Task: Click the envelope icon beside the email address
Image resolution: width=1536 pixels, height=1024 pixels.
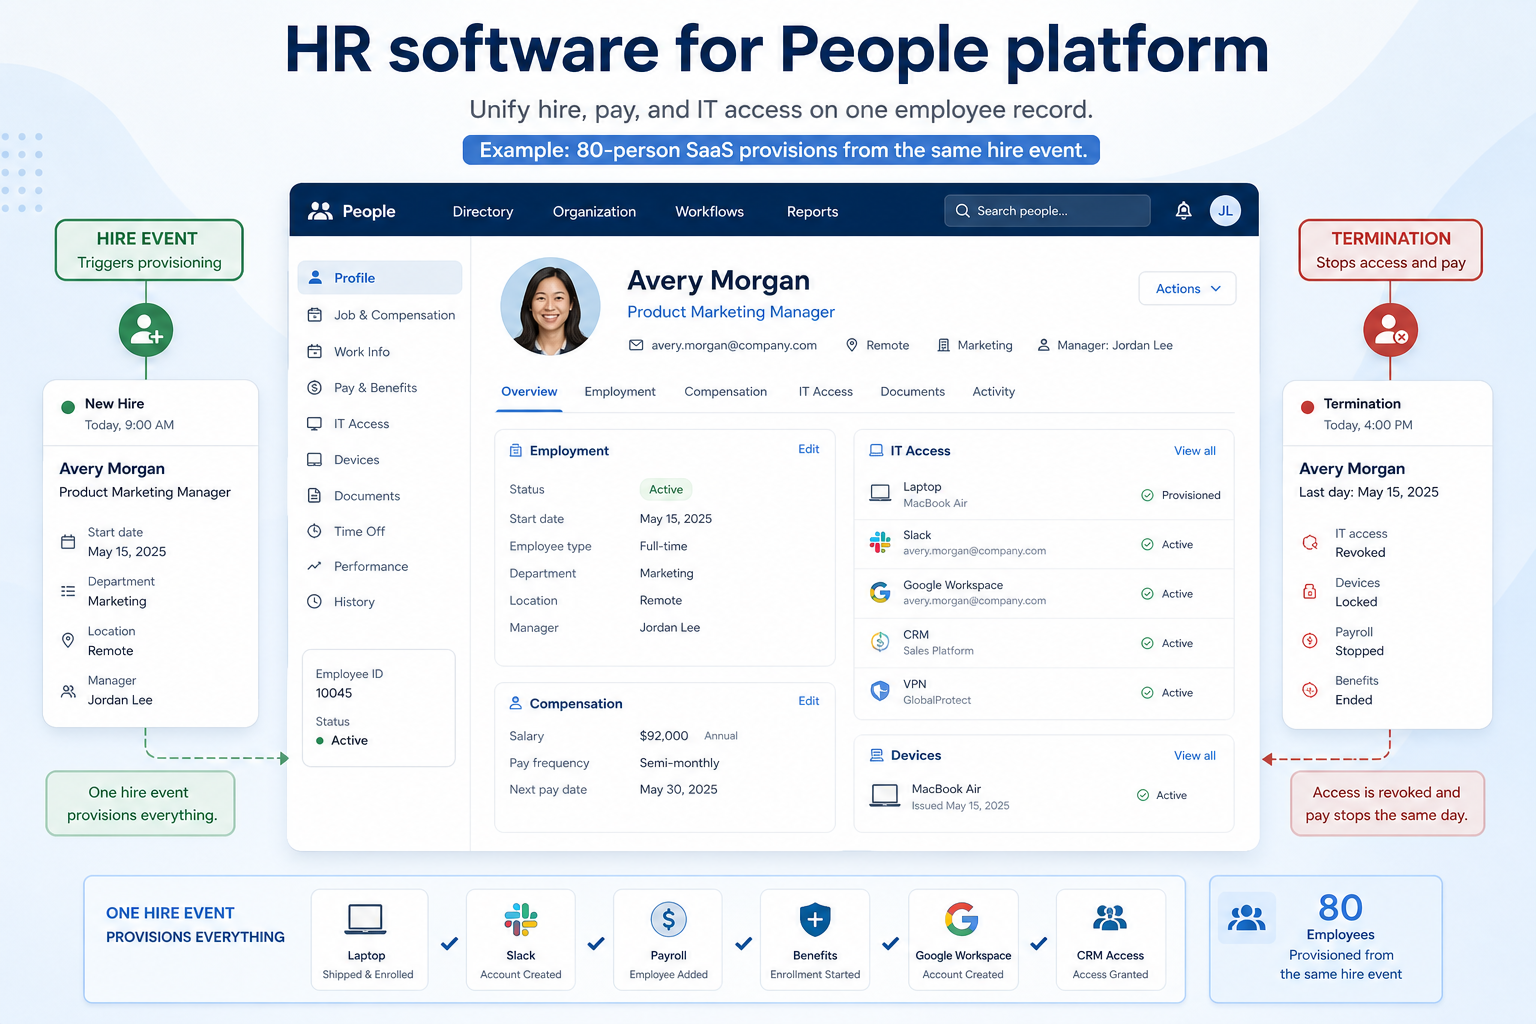Action: point(636,345)
